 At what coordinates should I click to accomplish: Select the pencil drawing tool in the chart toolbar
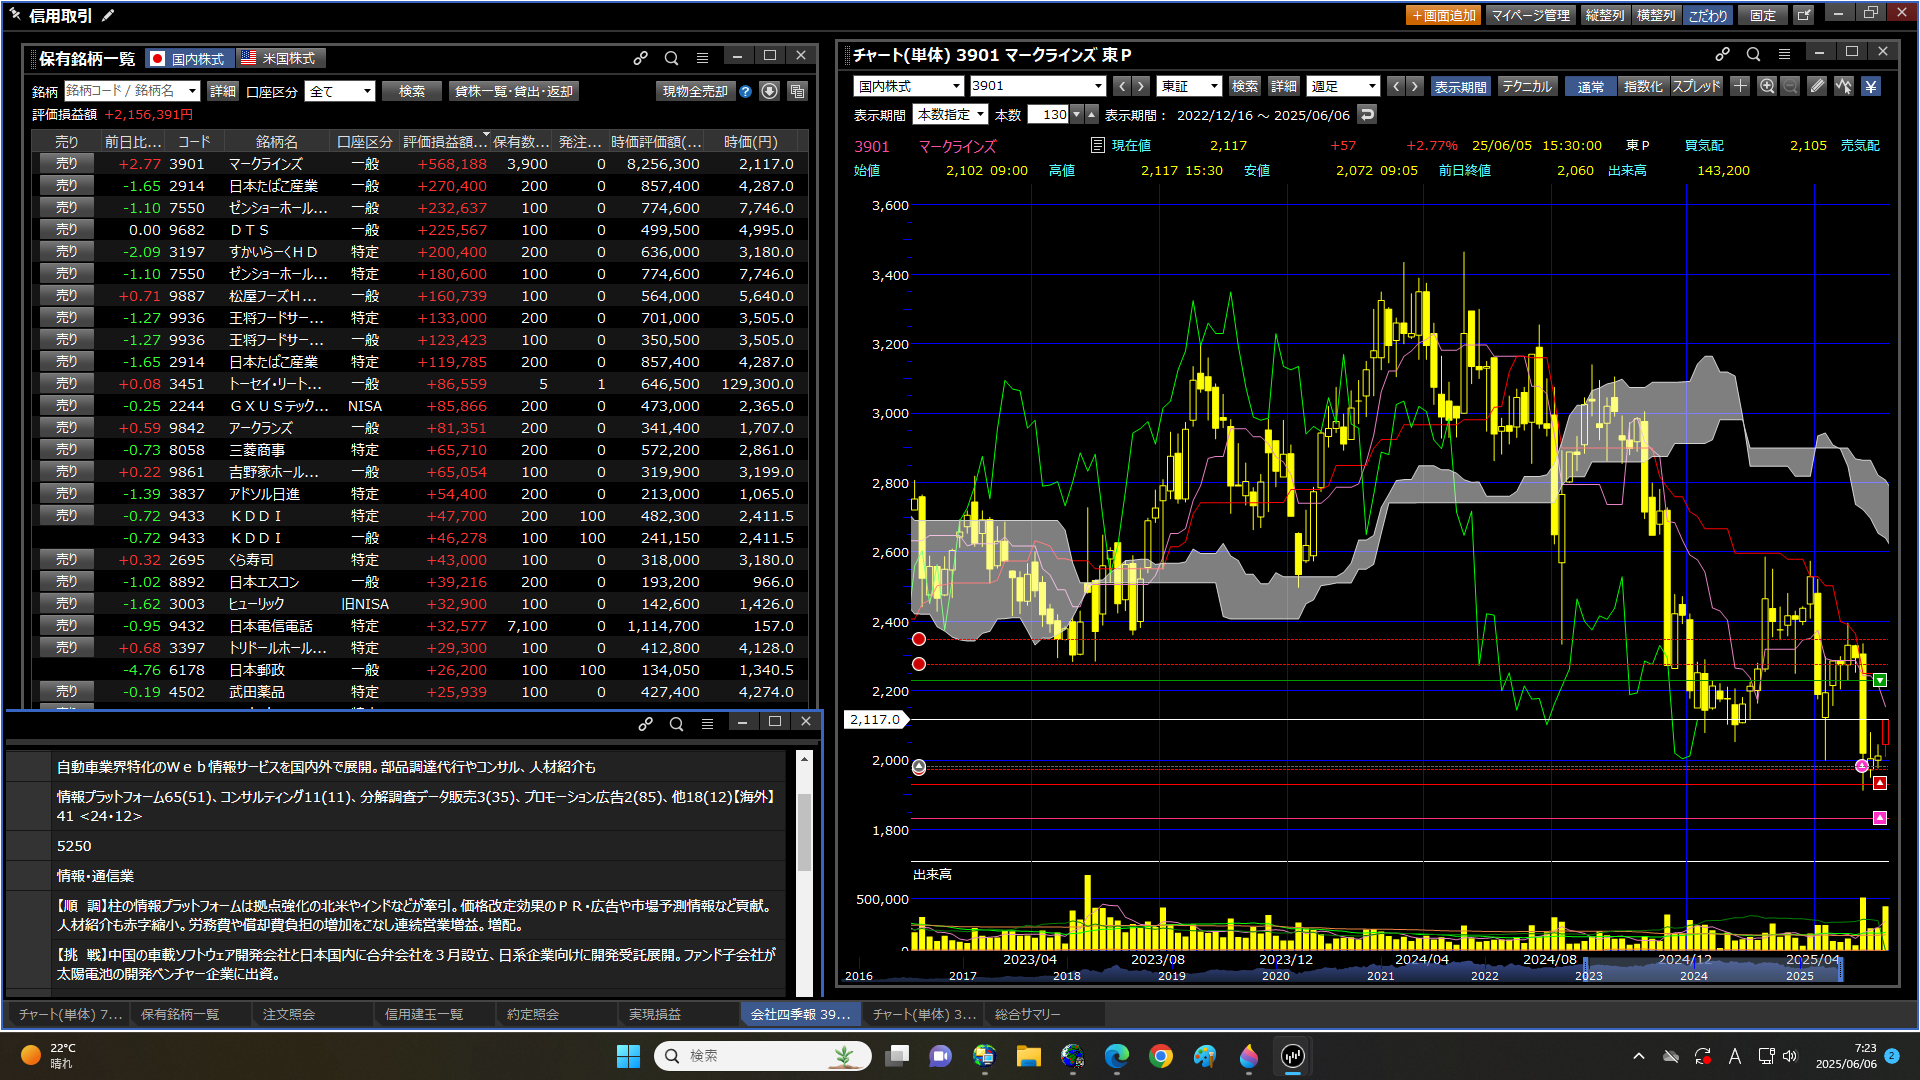point(1817,86)
